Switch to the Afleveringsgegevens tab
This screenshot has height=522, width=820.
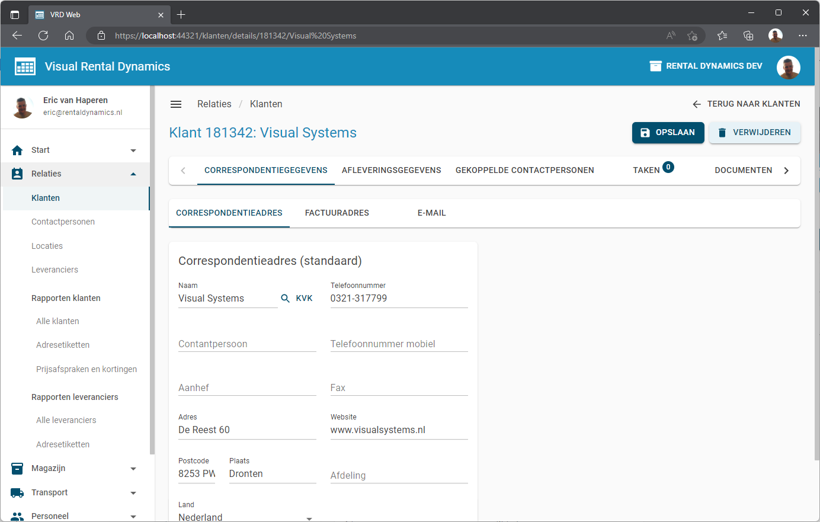pos(391,171)
